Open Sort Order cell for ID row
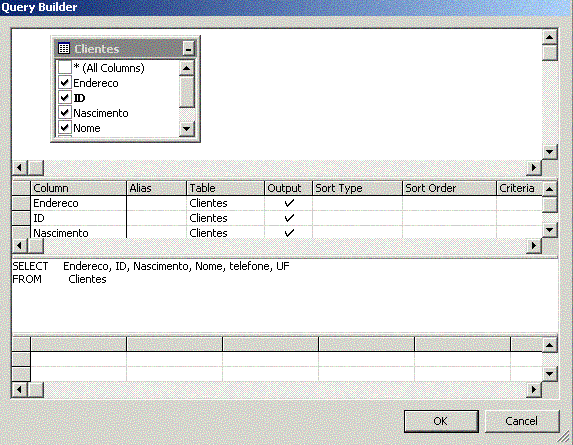The width and height of the screenshot is (573, 445). [449, 218]
